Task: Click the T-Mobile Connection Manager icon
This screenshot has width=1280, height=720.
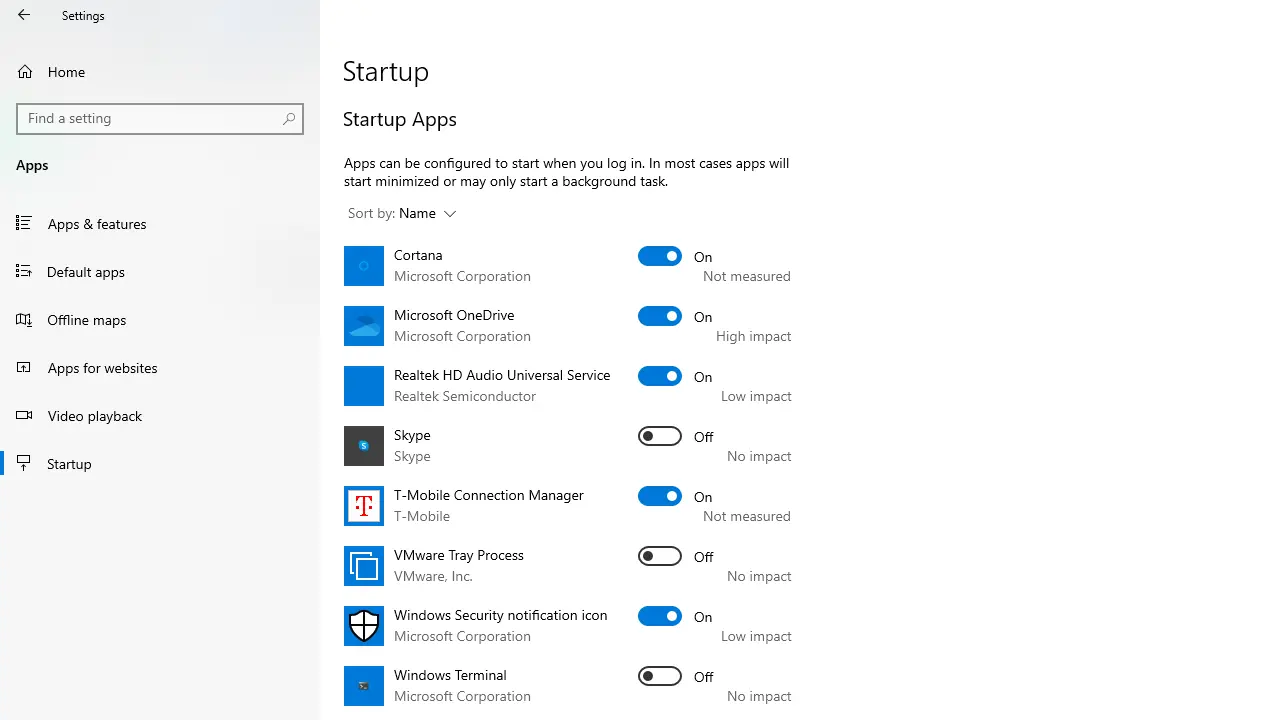Action: [364, 506]
